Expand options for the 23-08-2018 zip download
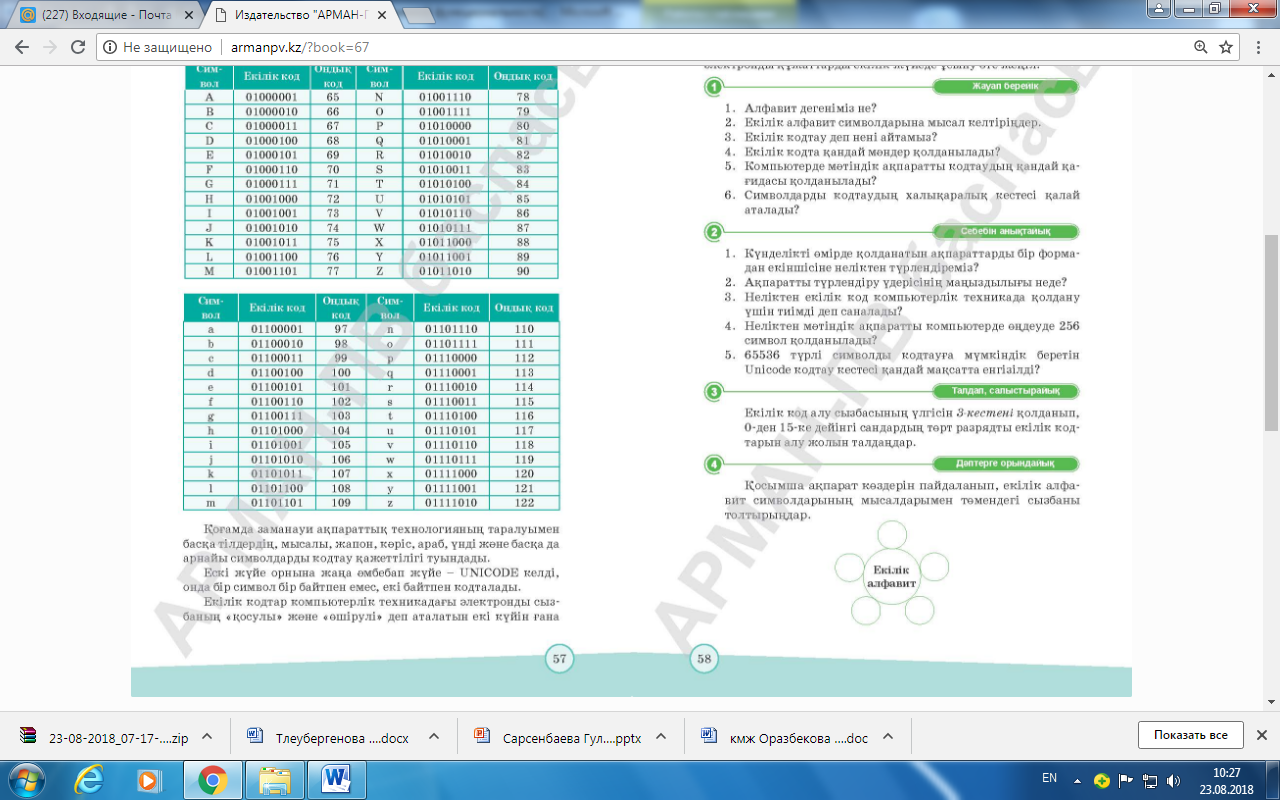 click(x=207, y=736)
